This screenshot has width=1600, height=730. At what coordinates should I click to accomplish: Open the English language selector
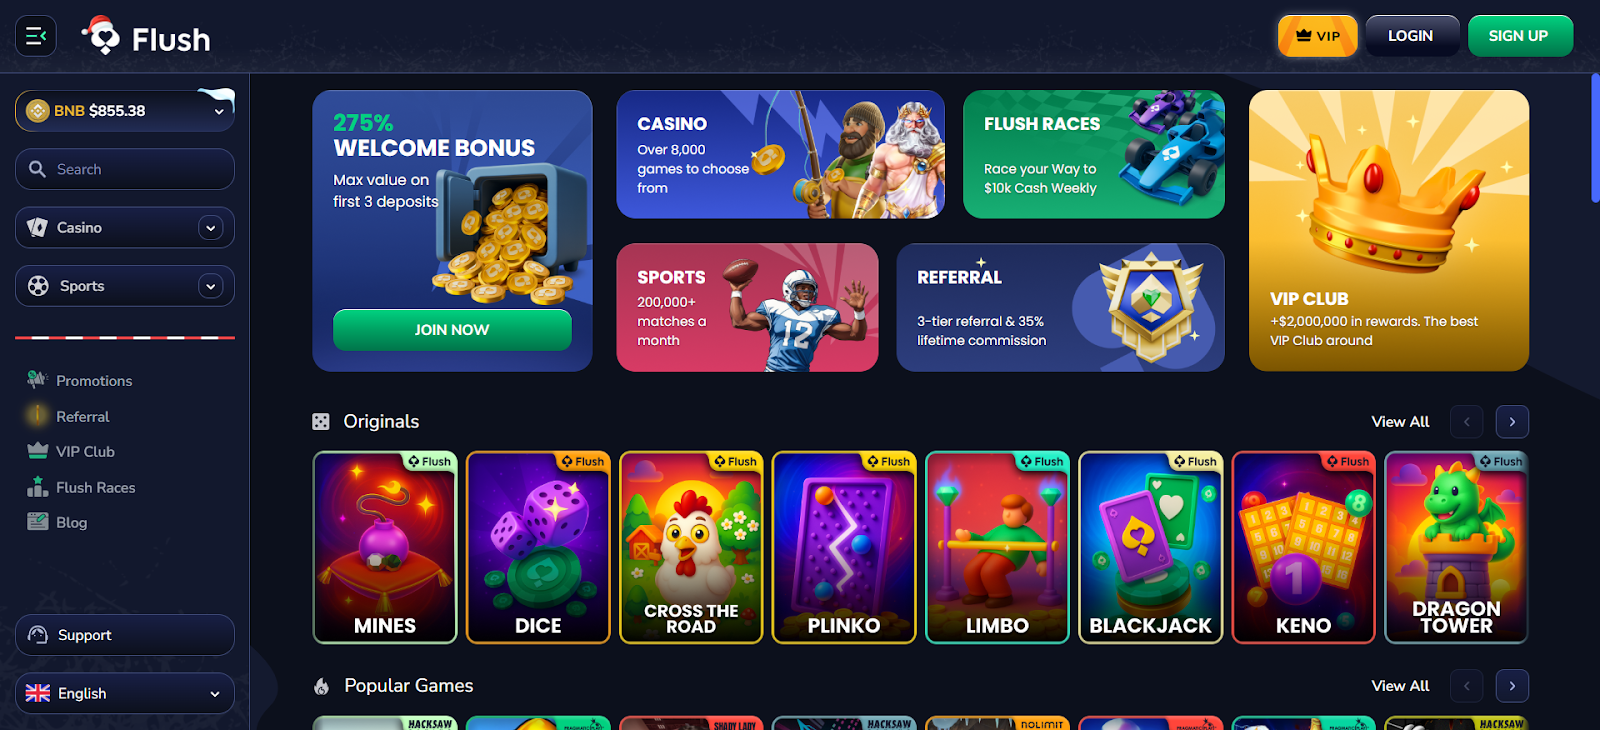(125, 693)
